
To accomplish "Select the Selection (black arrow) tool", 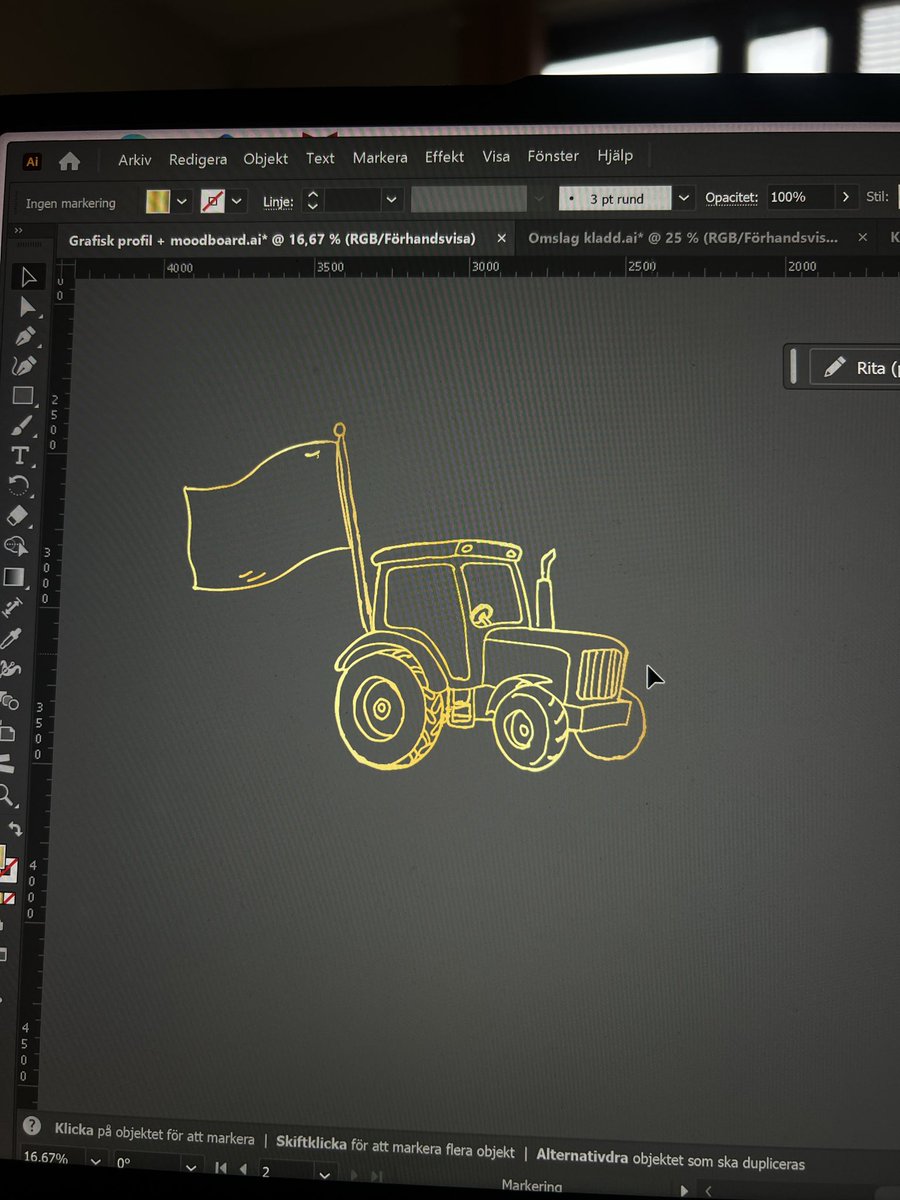I will tap(28, 277).
